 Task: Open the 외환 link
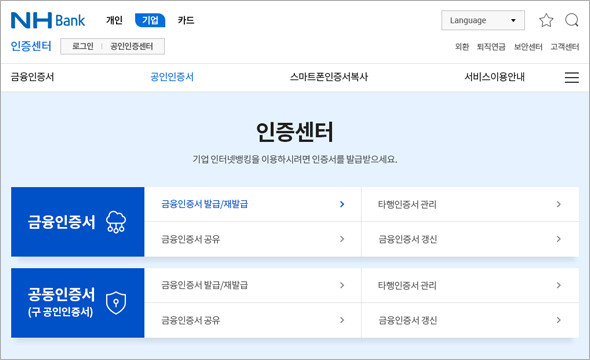[x=462, y=47]
